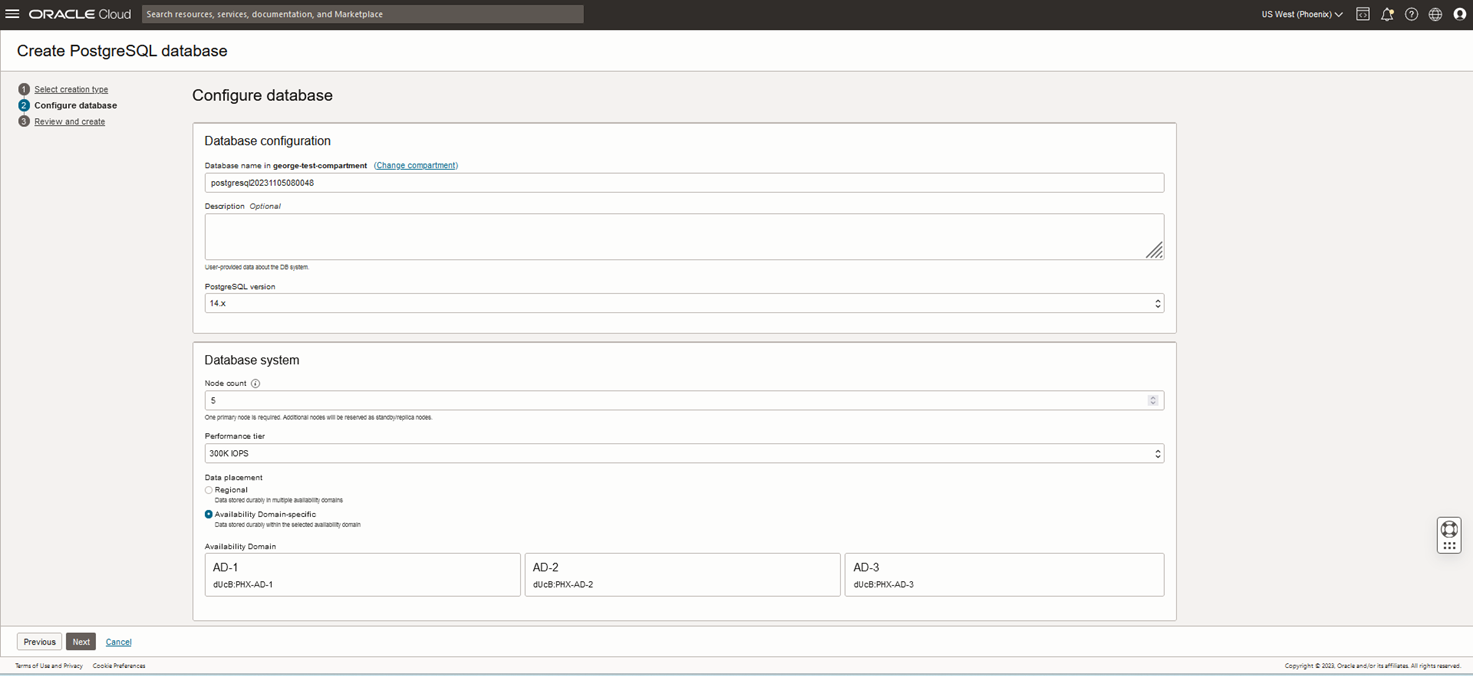Open the help question mark icon
The height and width of the screenshot is (676, 1473).
click(x=1411, y=14)
